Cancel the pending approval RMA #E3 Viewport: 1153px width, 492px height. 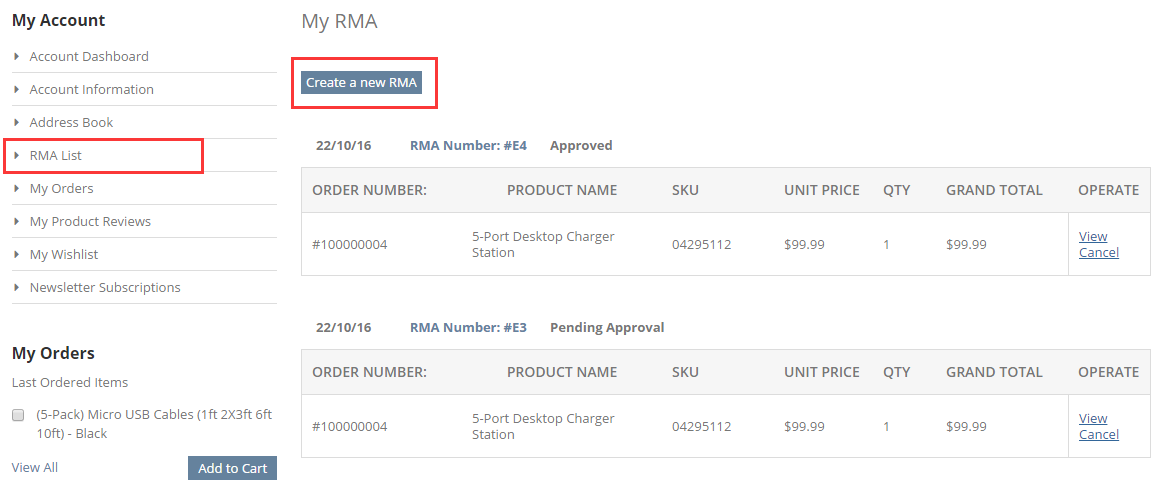[1099, 435]
